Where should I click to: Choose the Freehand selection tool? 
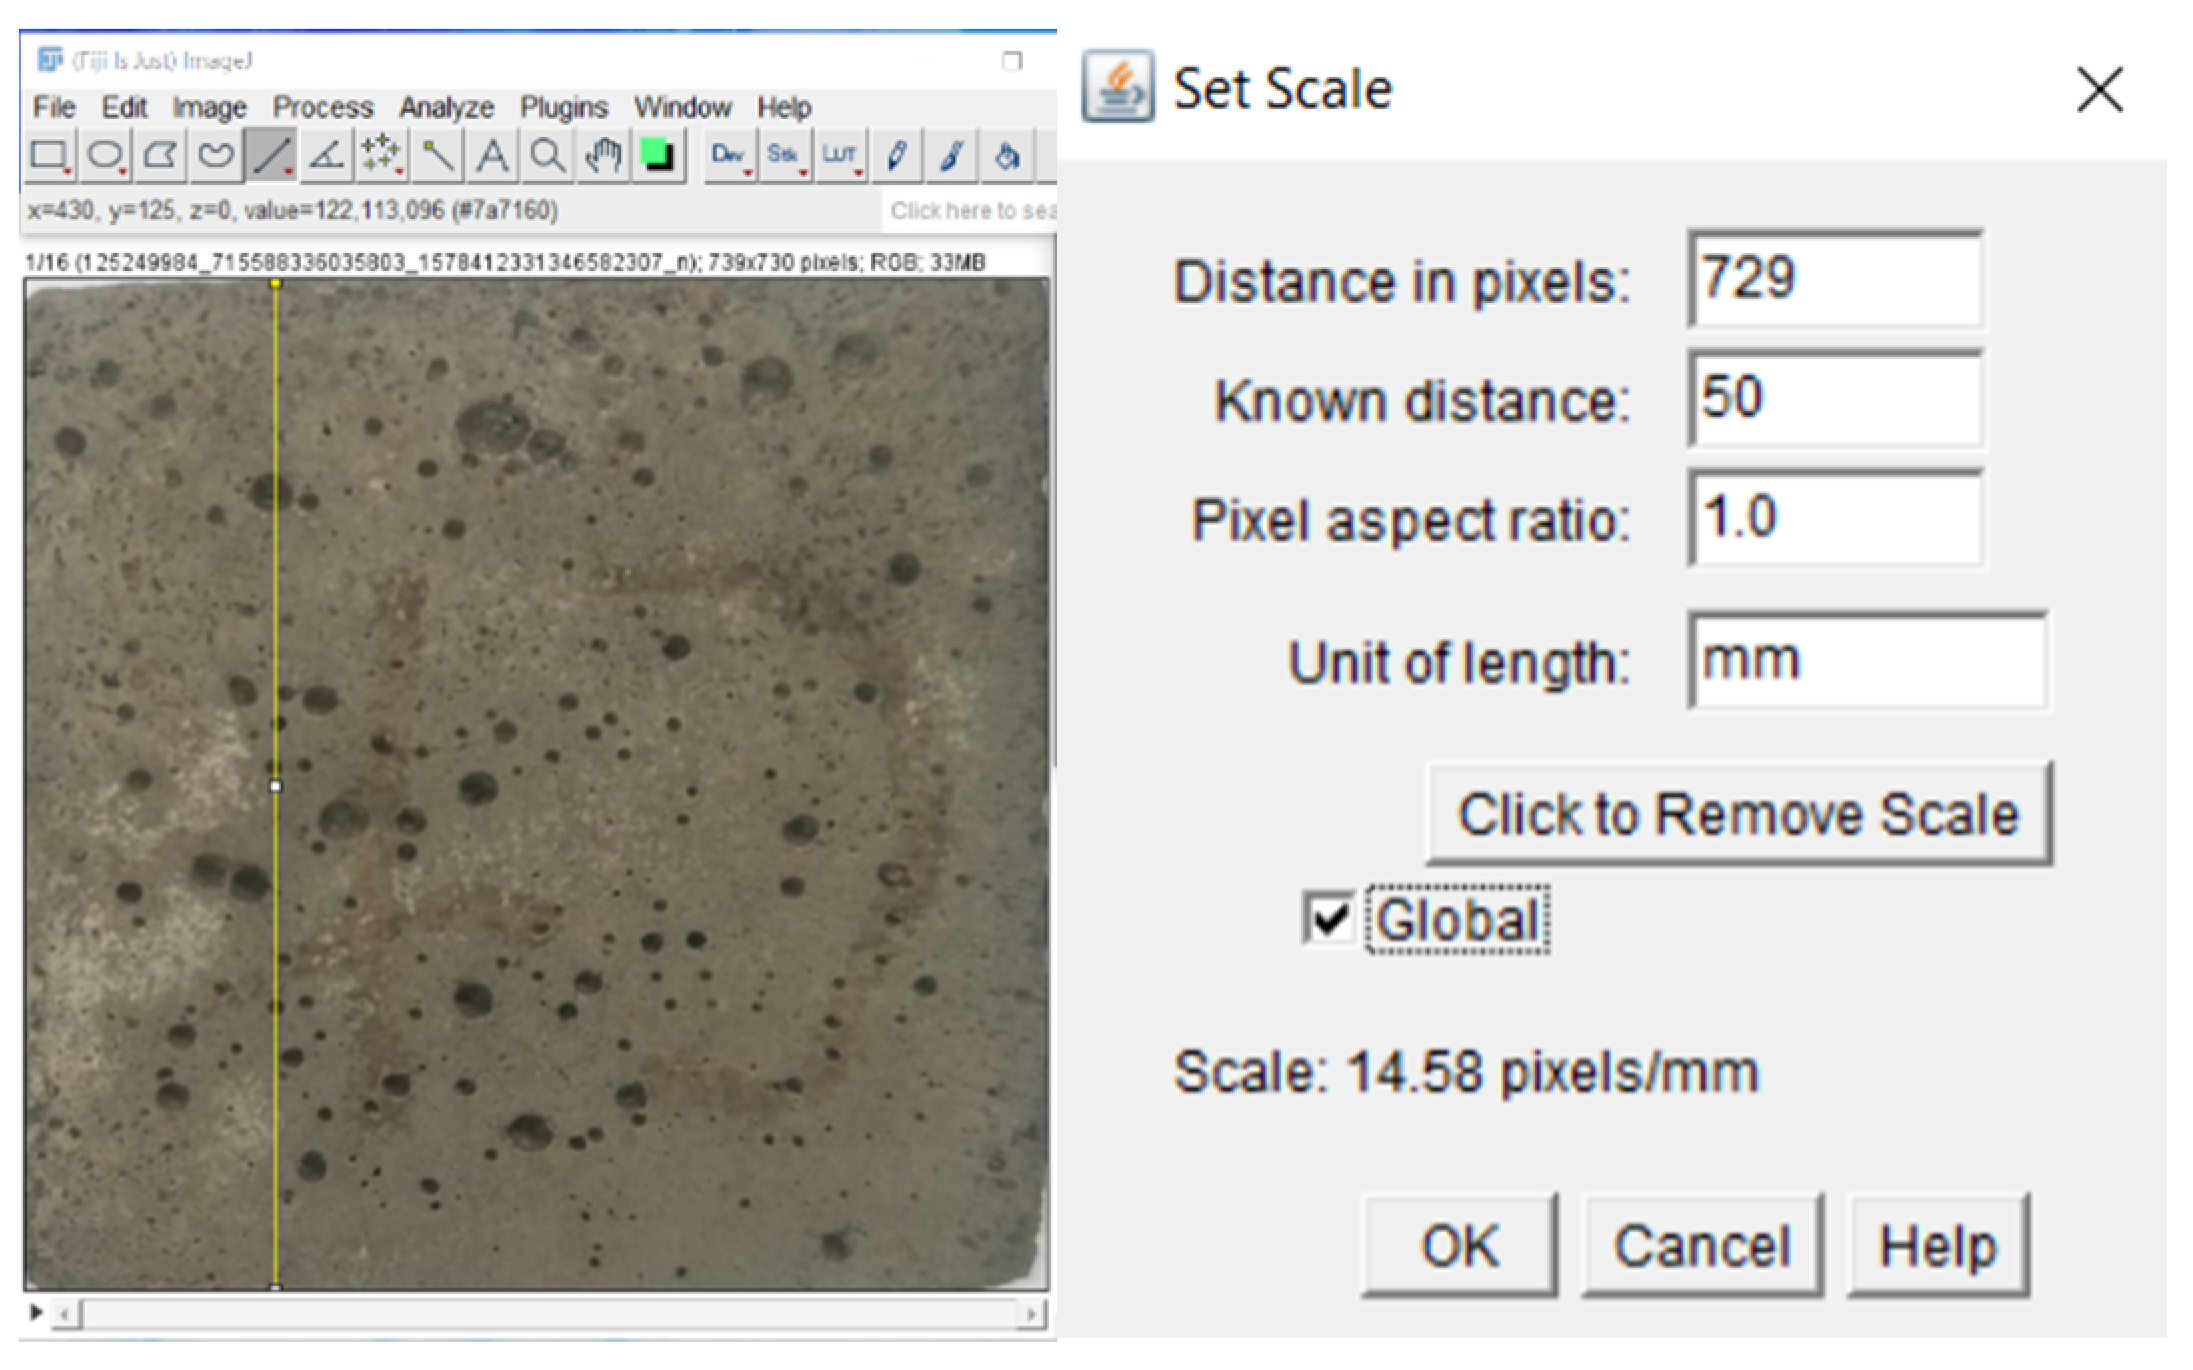tap(215, 156)
